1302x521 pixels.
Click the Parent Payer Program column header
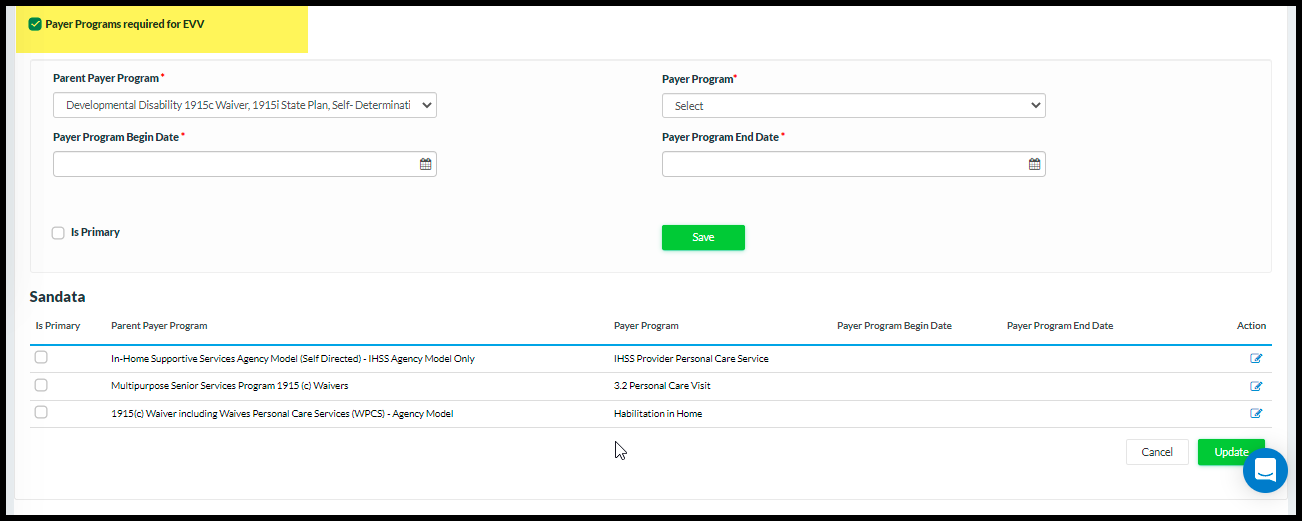coord(159,326)
